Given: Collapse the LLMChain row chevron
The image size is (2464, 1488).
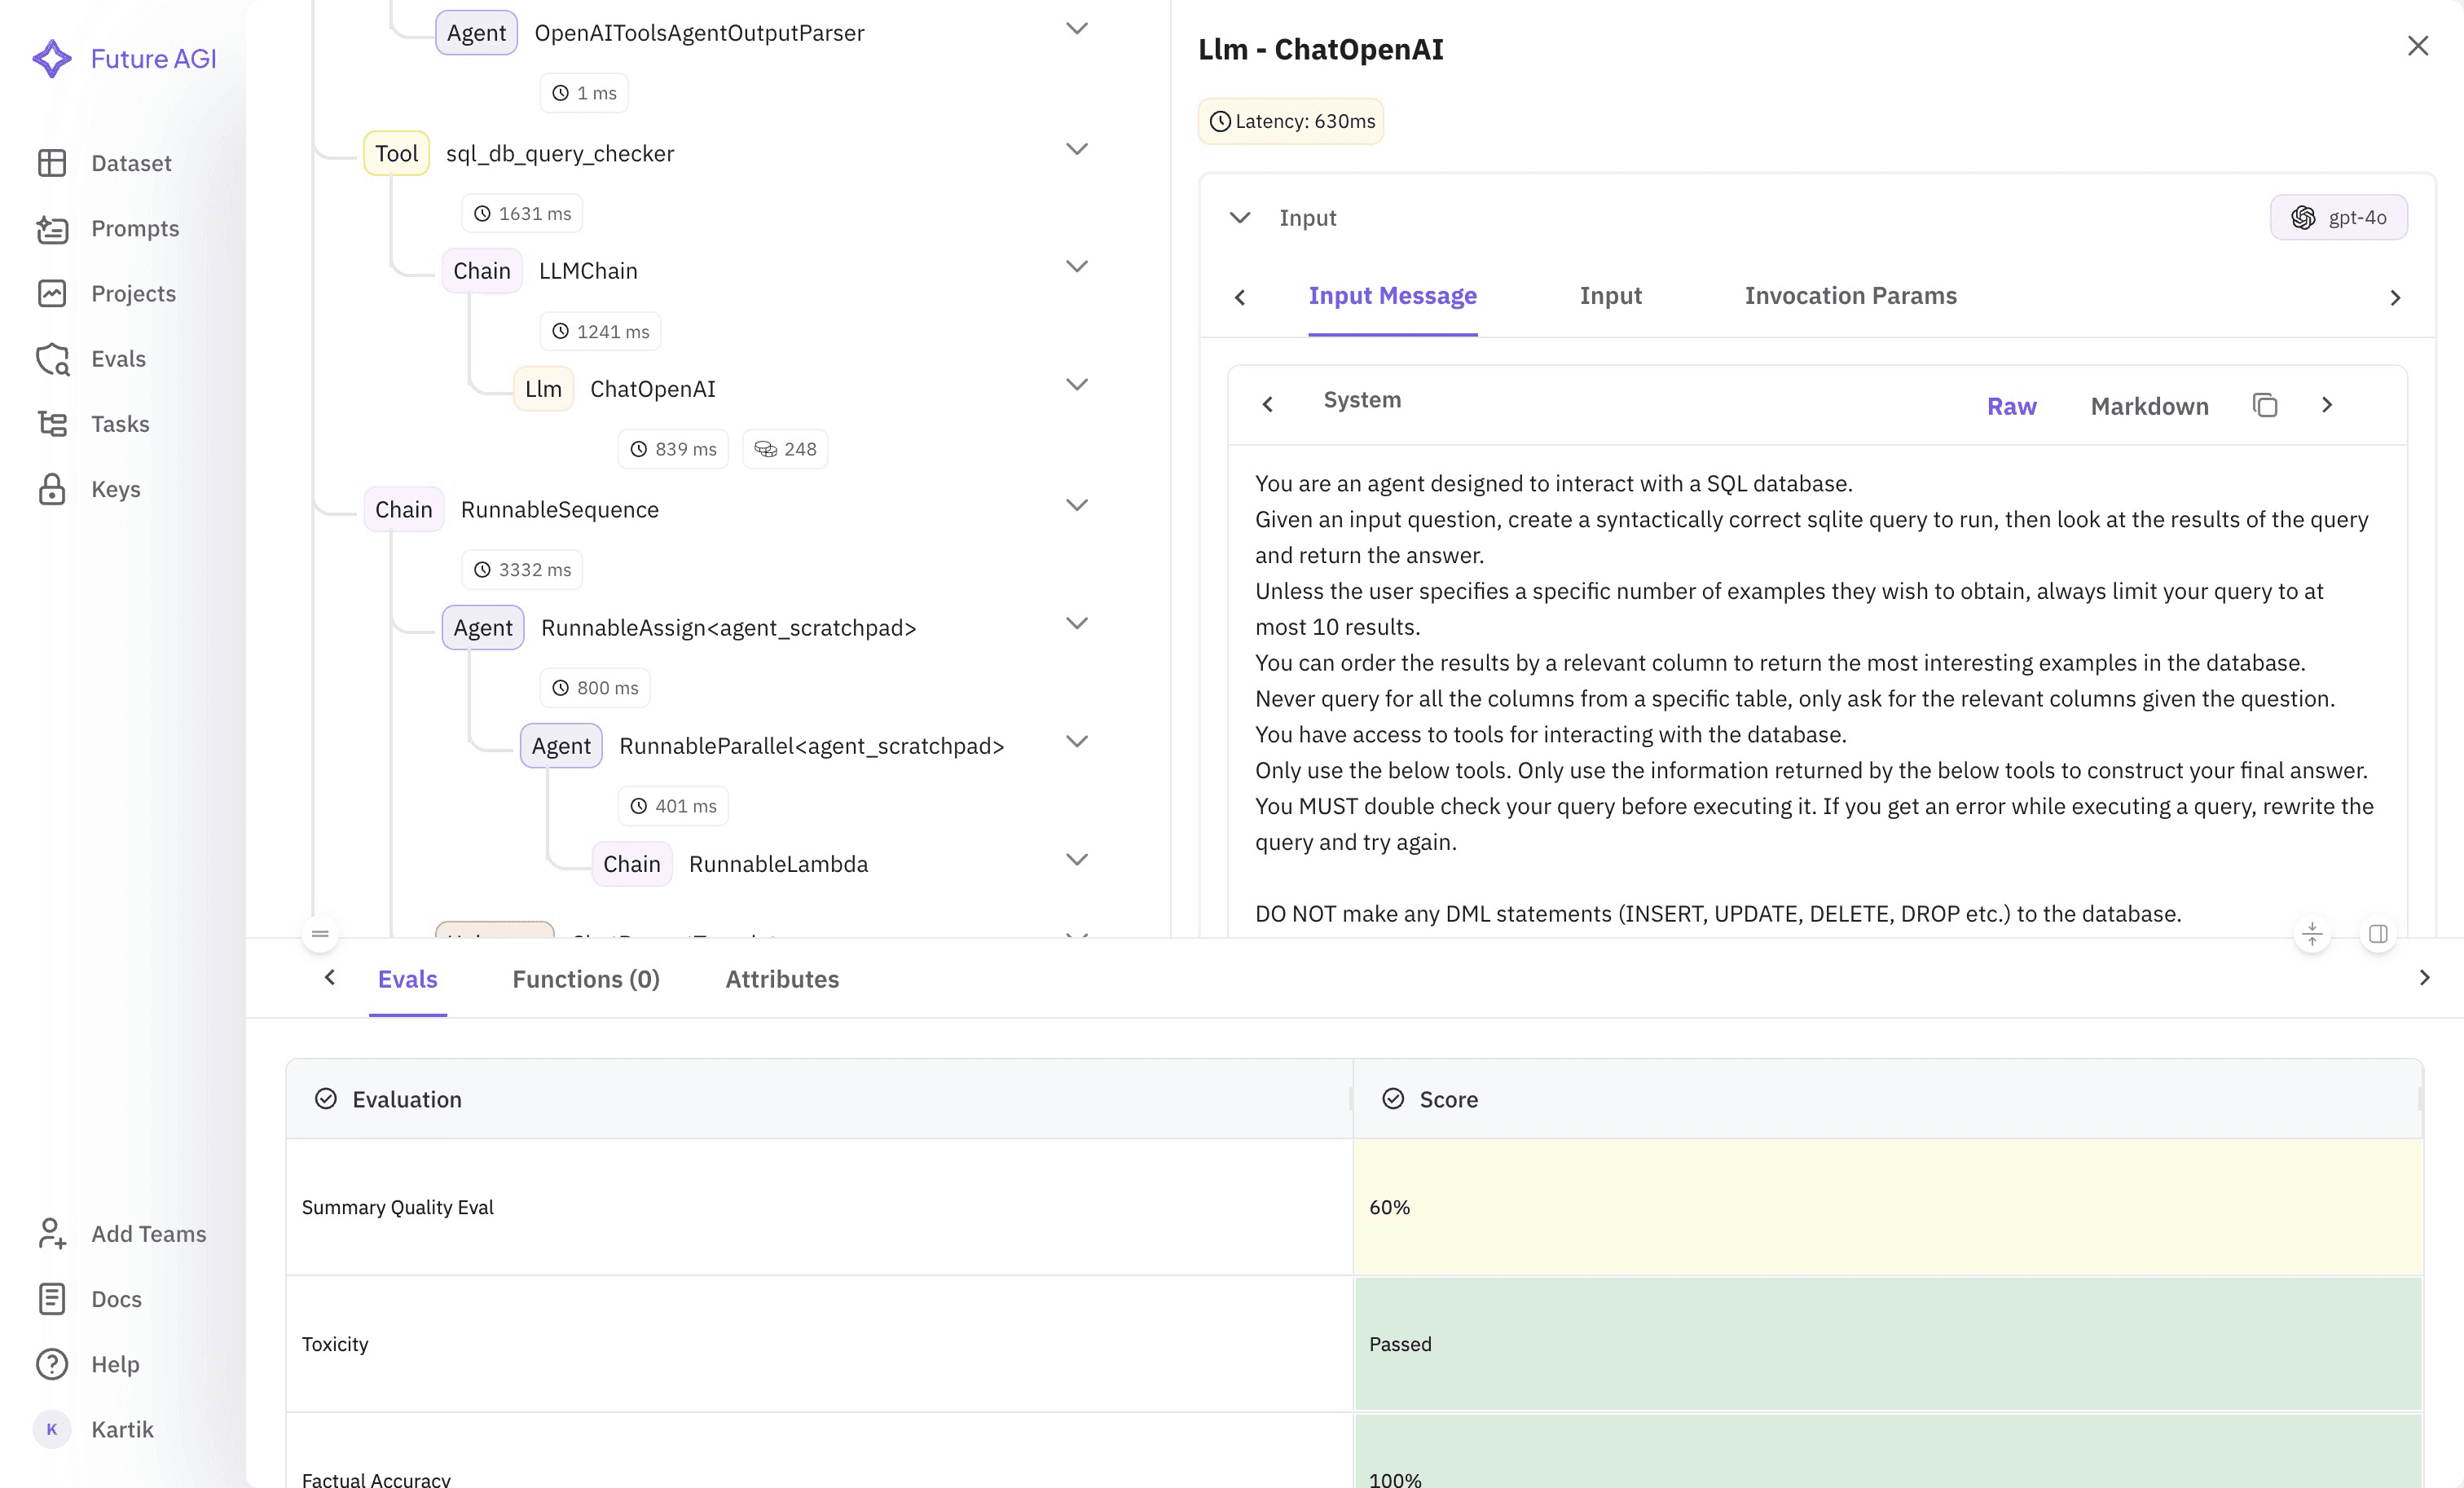Looking at the screenshot, I should click(1076, 267).
